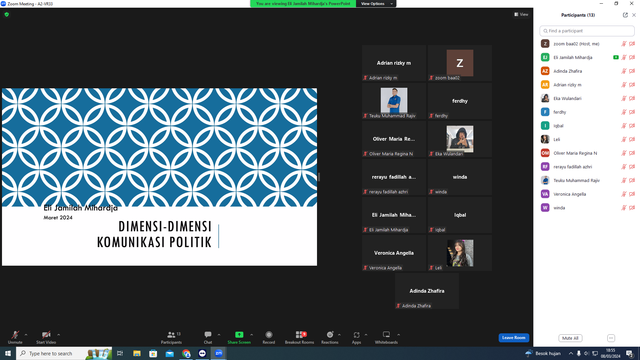Click the Mute All button
Screen dimensions: 640x360
coord(570,338)
